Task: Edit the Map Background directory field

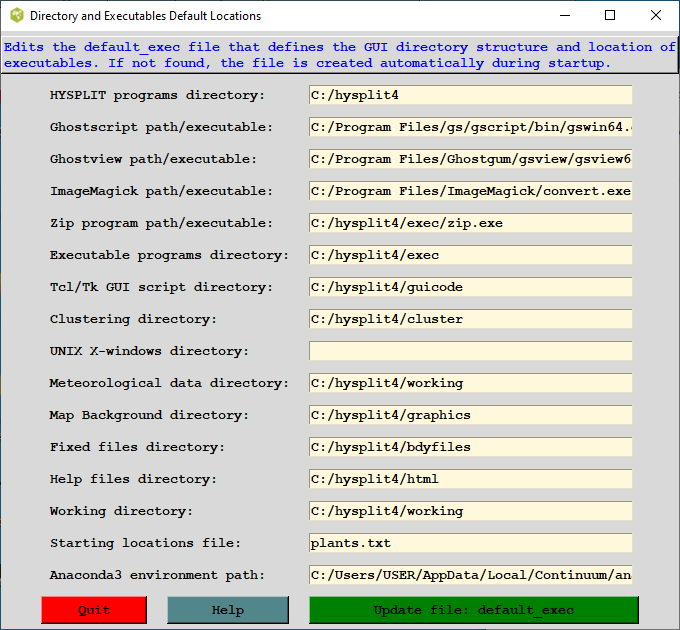Action: coord(470,415)
